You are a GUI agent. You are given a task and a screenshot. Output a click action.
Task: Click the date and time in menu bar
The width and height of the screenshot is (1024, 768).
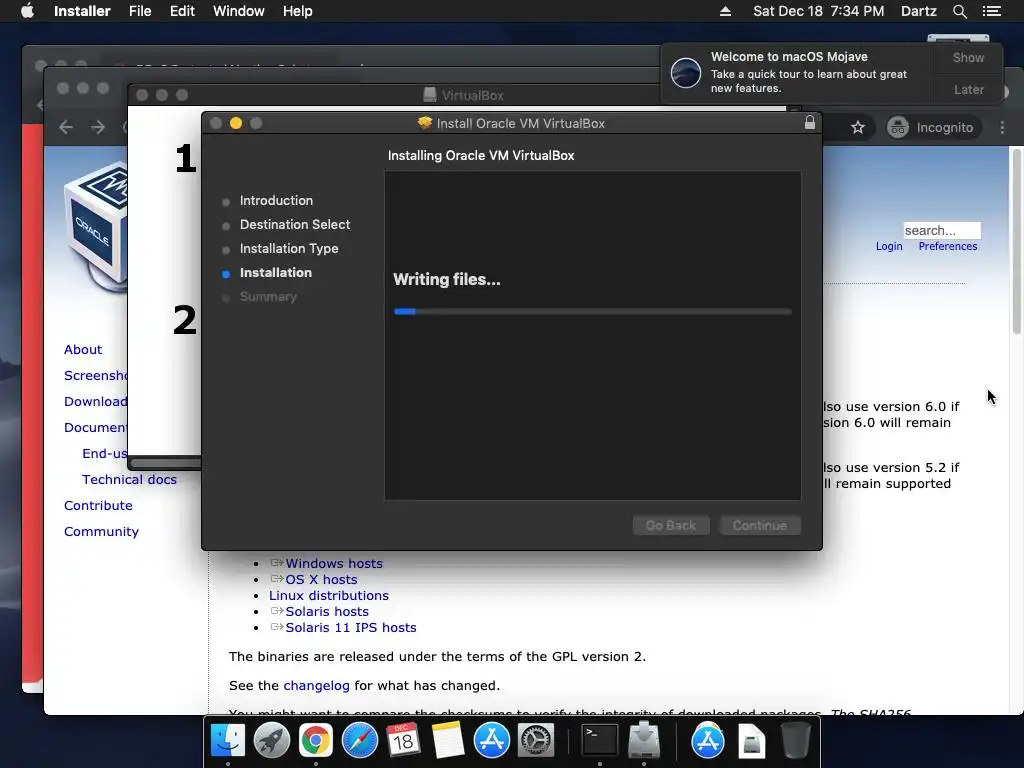point(818,11)
